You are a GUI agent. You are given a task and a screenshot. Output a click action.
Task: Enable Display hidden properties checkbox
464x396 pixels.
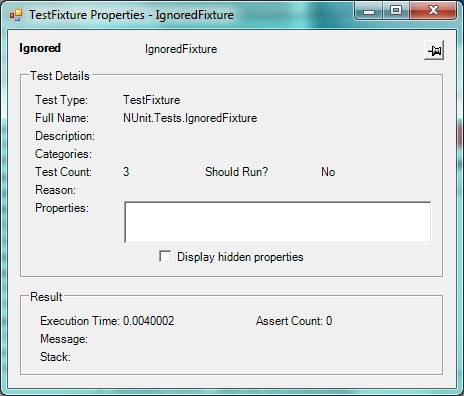coord(165,257)
